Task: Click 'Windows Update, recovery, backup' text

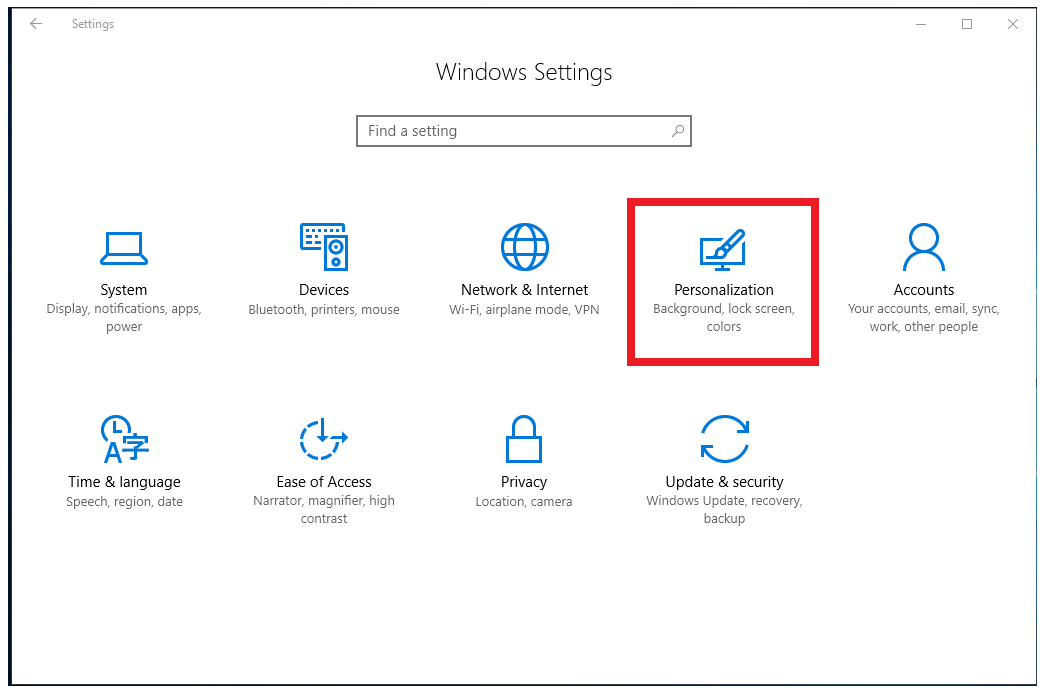Action: [x=724, y=509]
